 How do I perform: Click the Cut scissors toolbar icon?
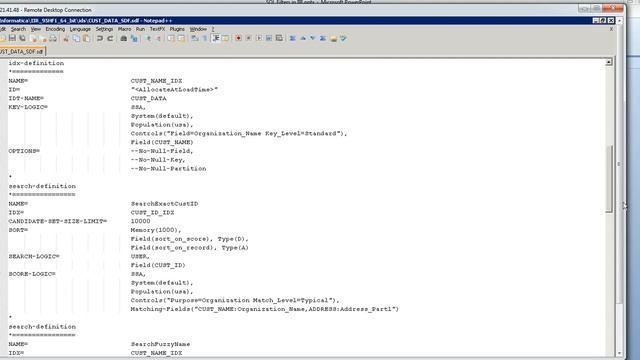point(66,38)
